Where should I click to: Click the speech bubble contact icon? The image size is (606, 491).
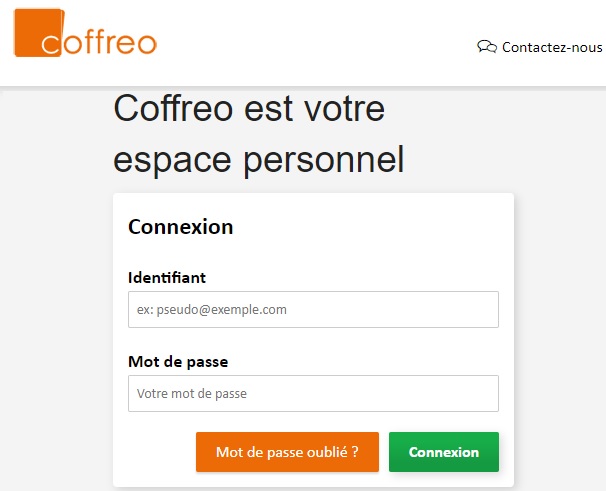(x=487, y=47)
